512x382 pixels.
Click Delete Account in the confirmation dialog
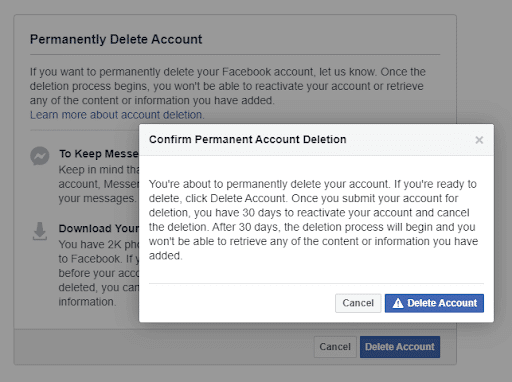tap(434, 303)
